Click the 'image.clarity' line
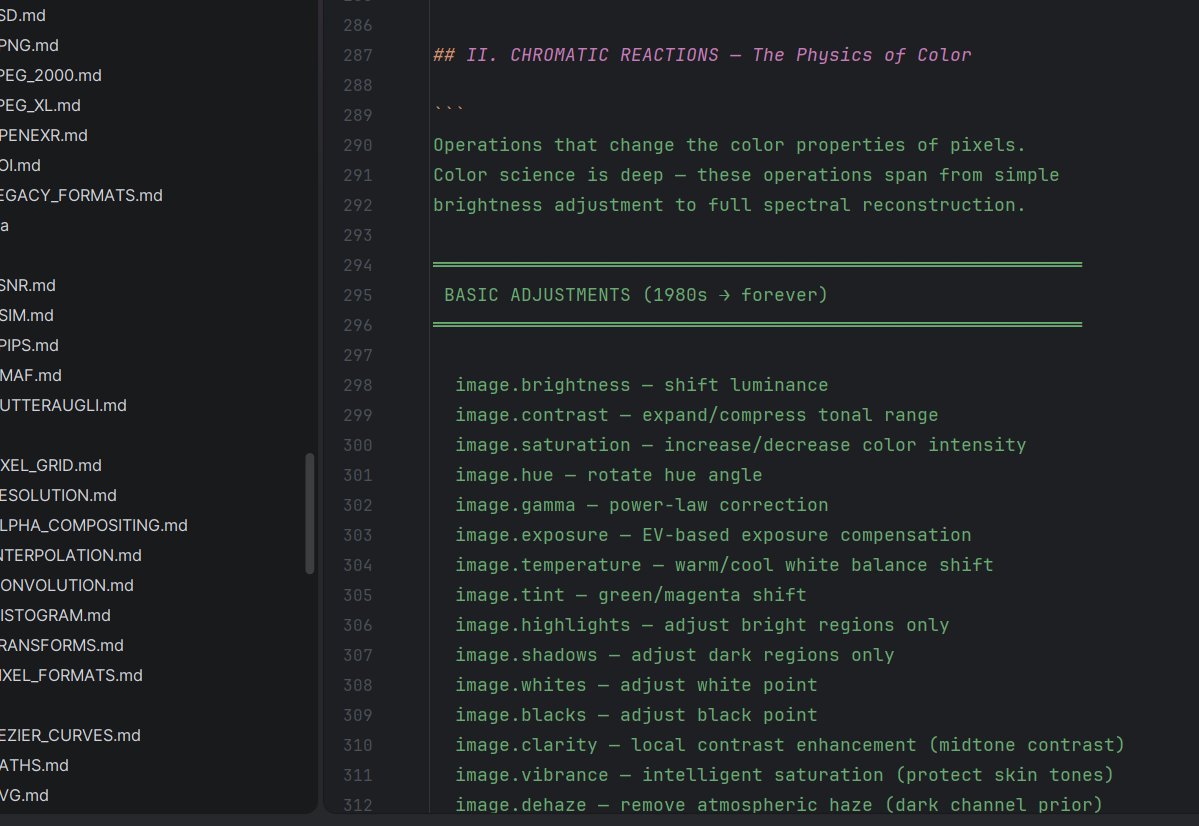This screenshot has width=1199, height=826. 790,745
